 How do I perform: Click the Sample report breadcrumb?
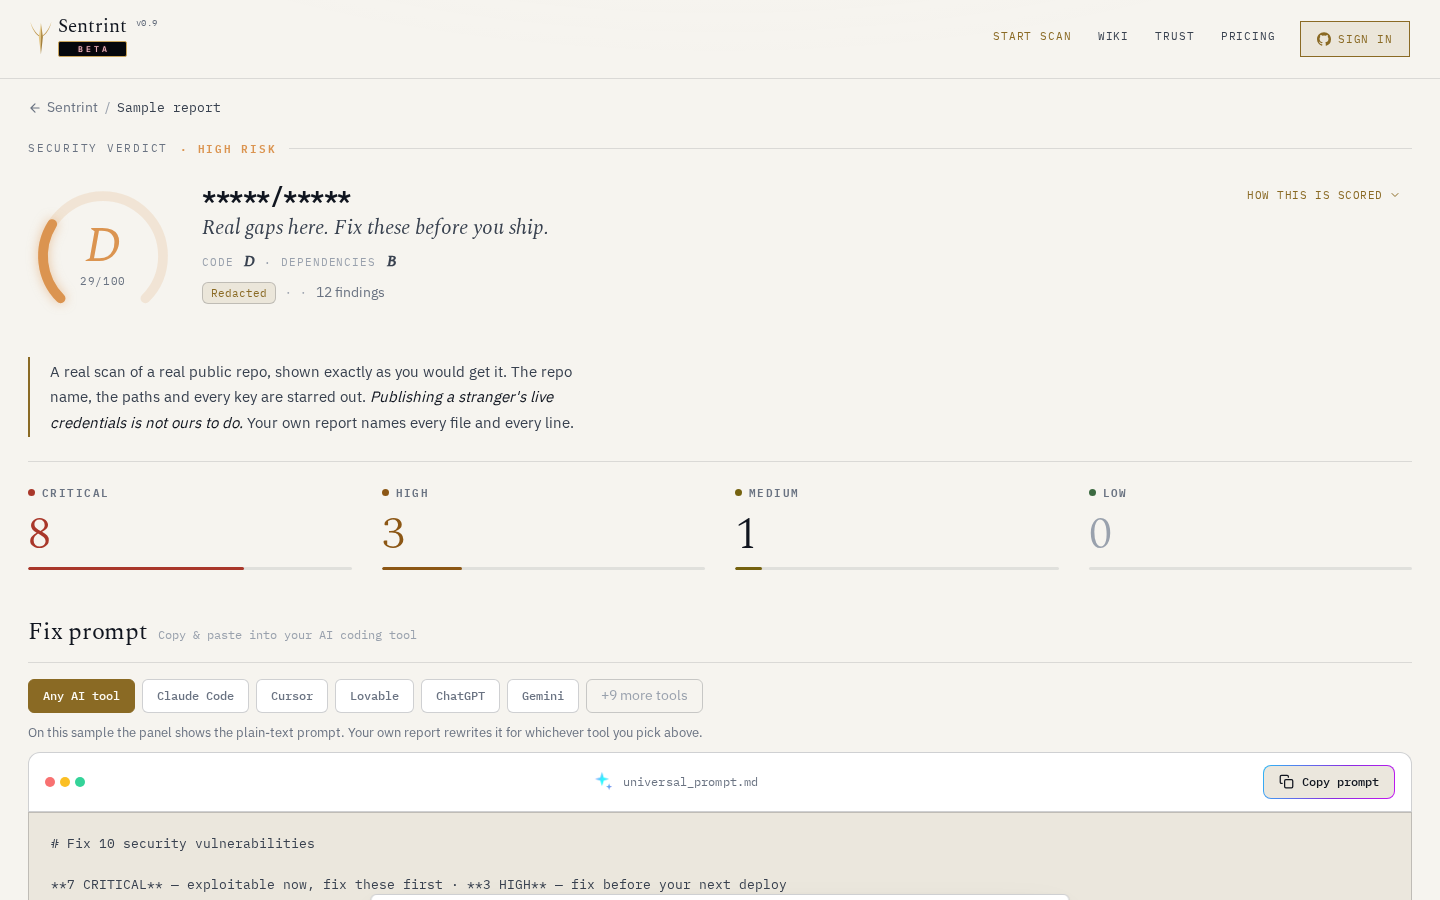(169, 108)
